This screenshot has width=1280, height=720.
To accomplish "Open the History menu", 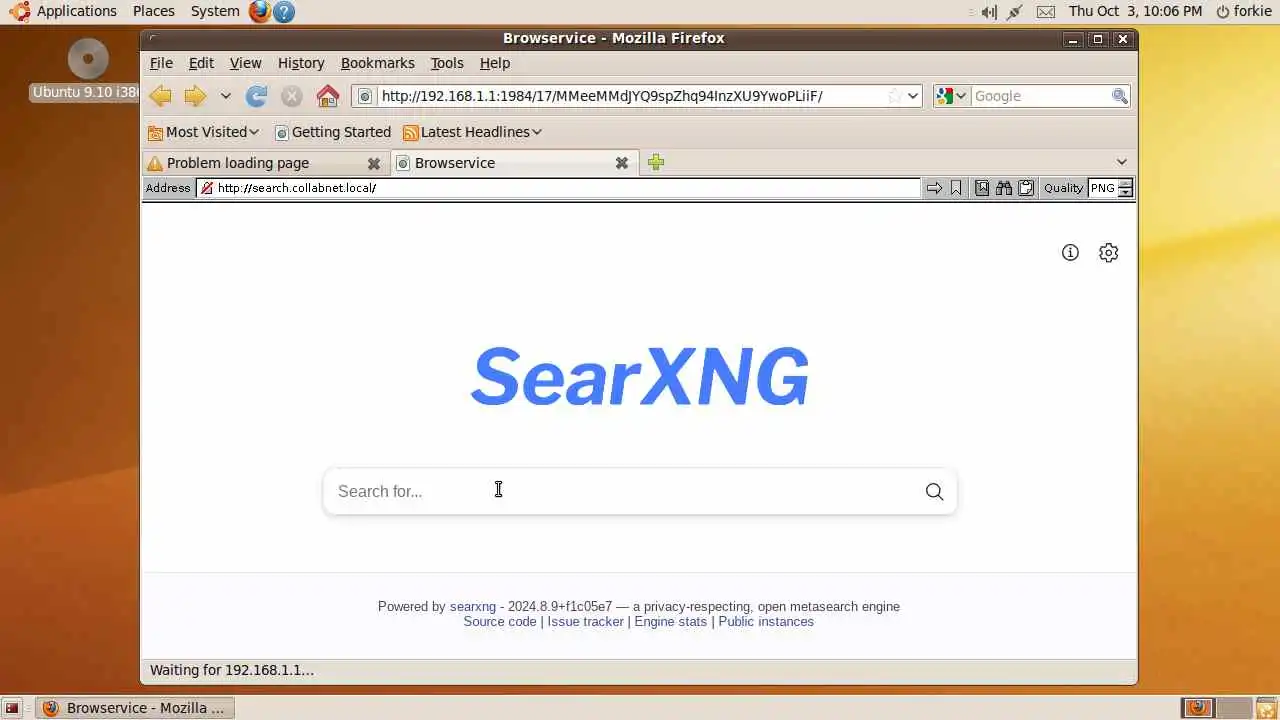I will [x=301, y=63].
